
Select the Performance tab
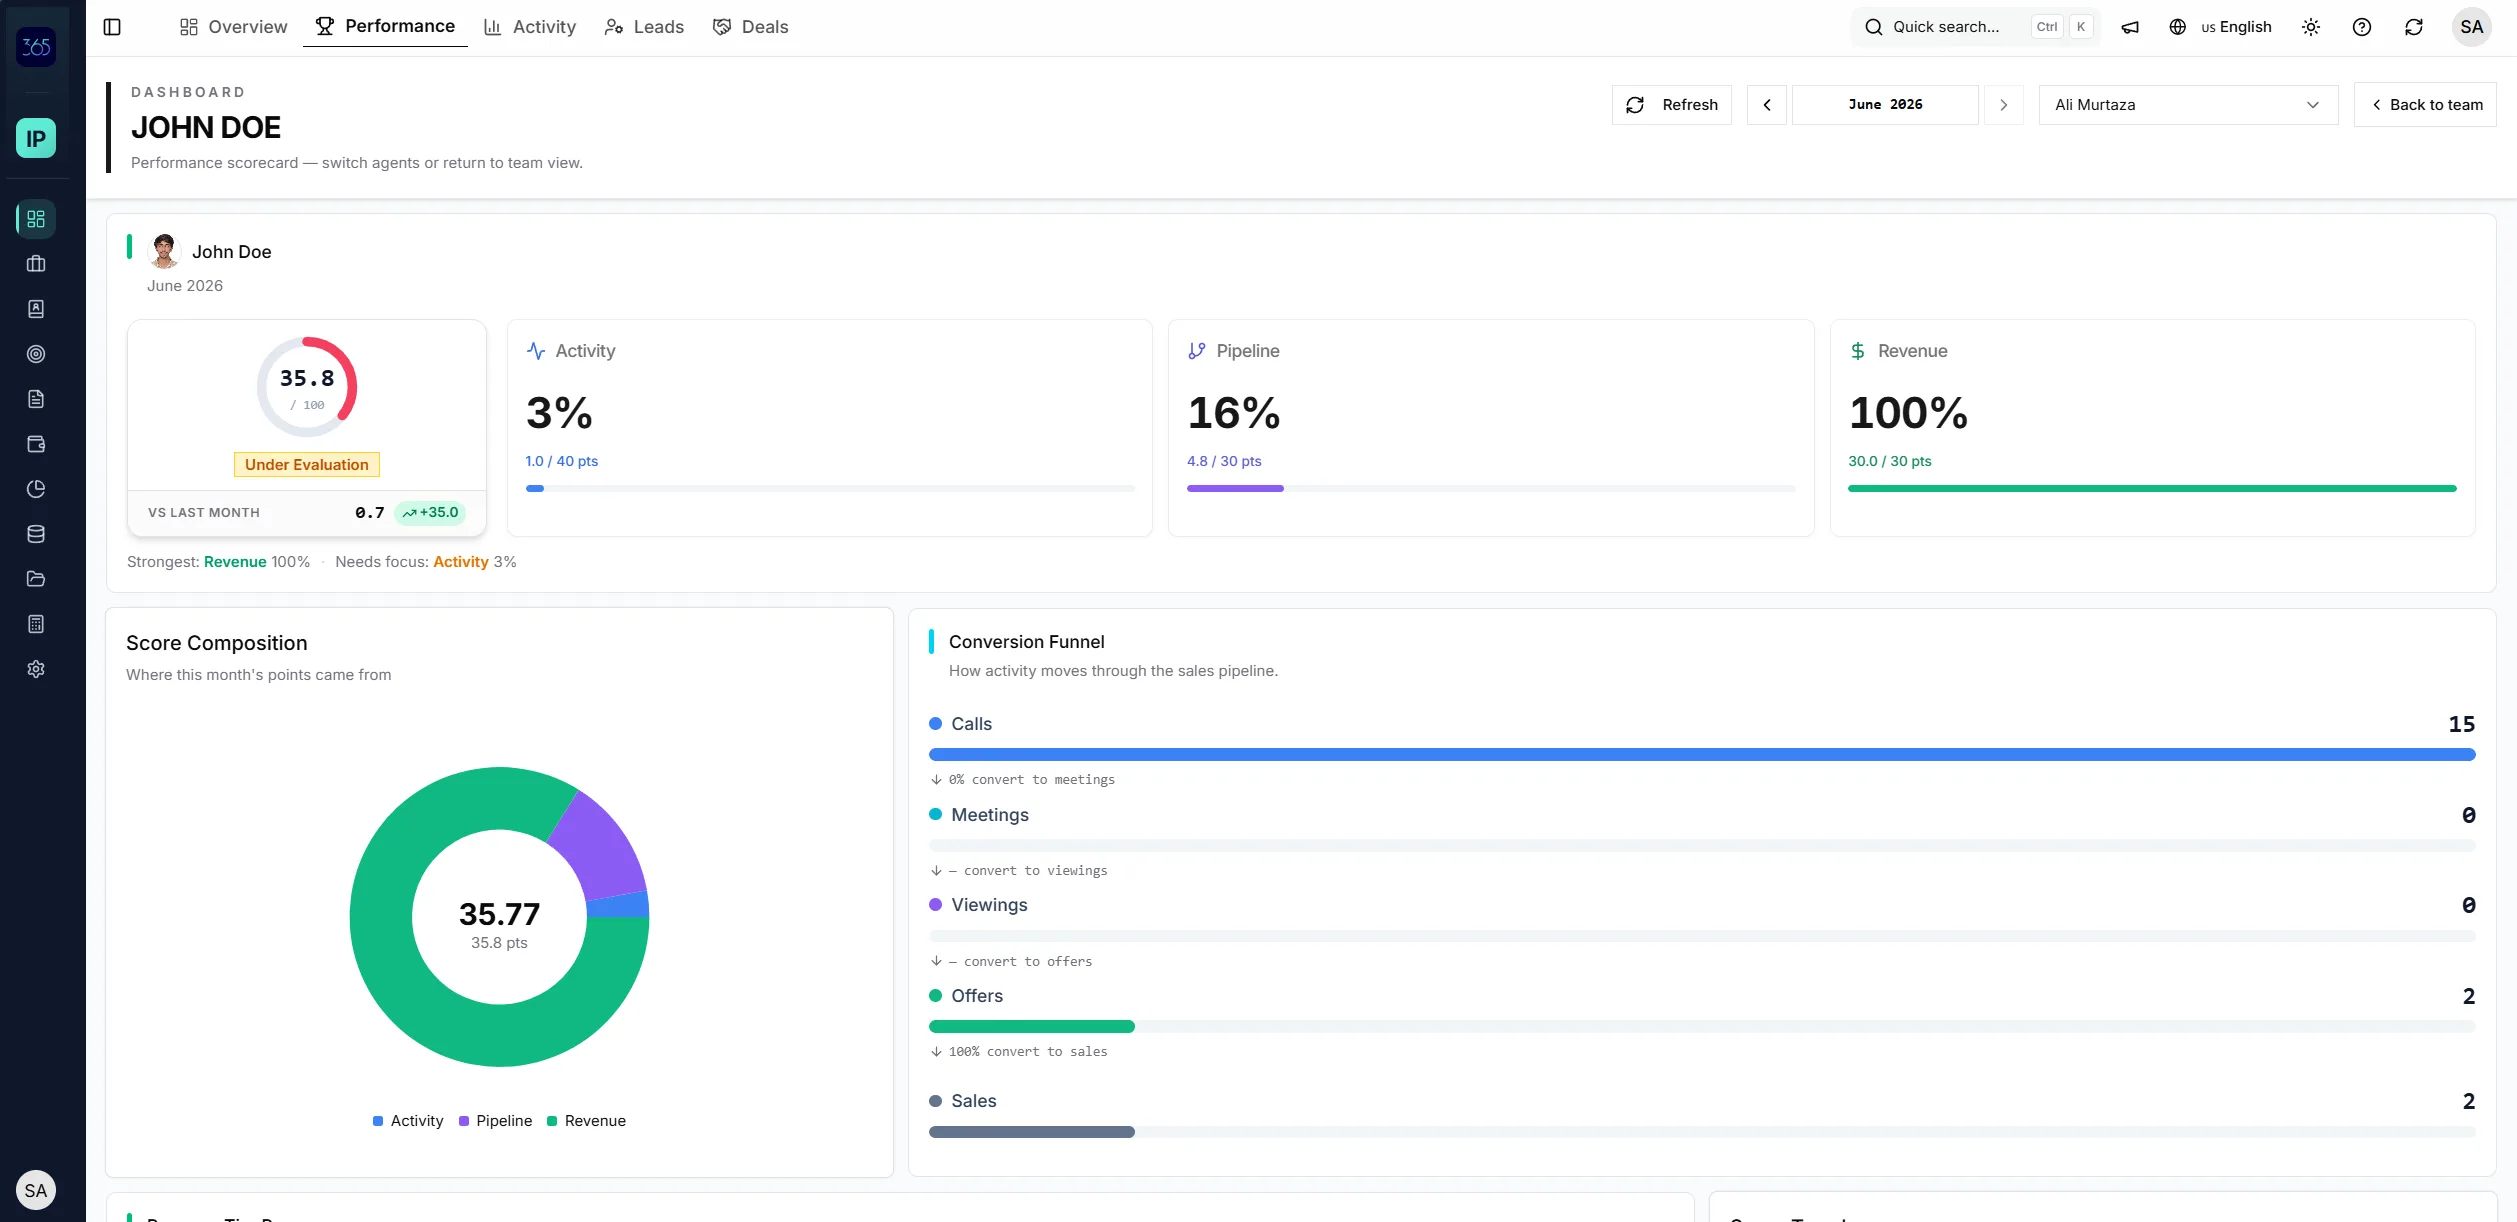click(385, 26)
